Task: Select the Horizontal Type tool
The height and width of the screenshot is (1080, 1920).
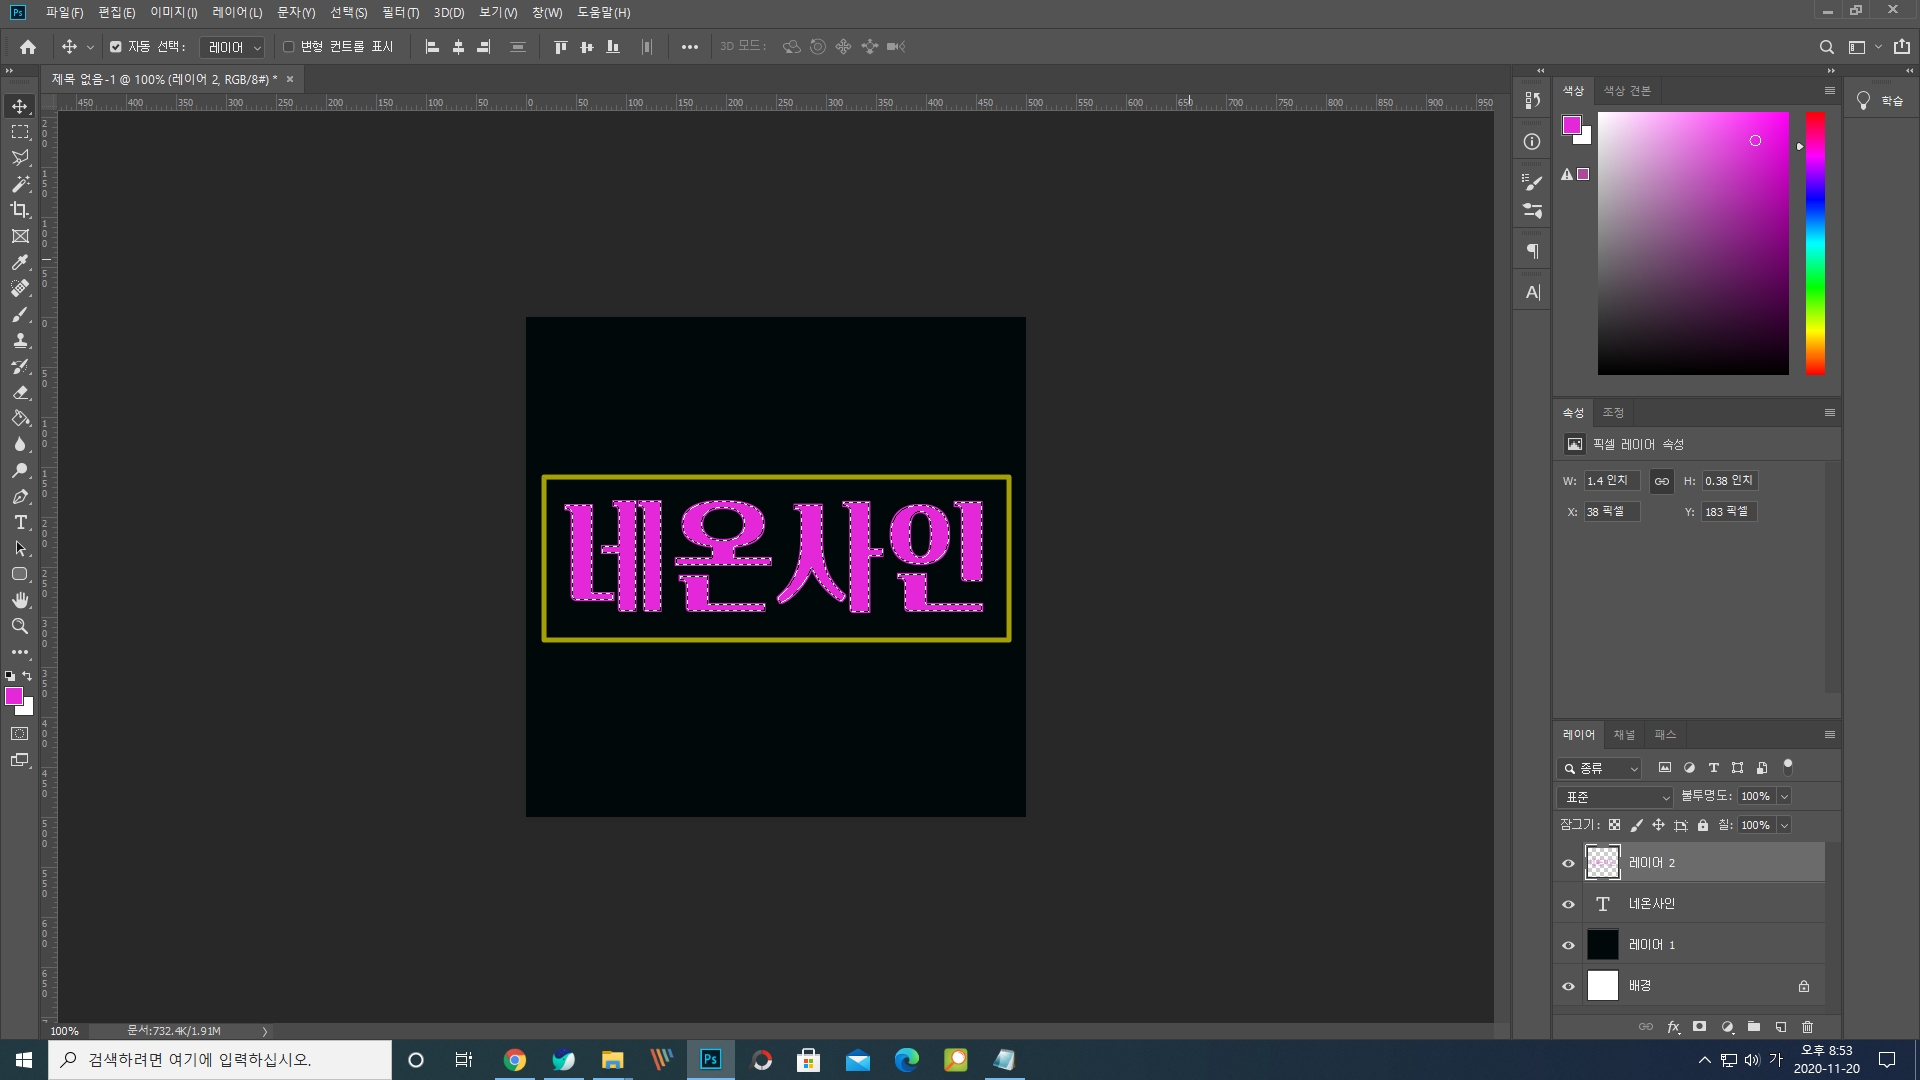Action: 20,522
